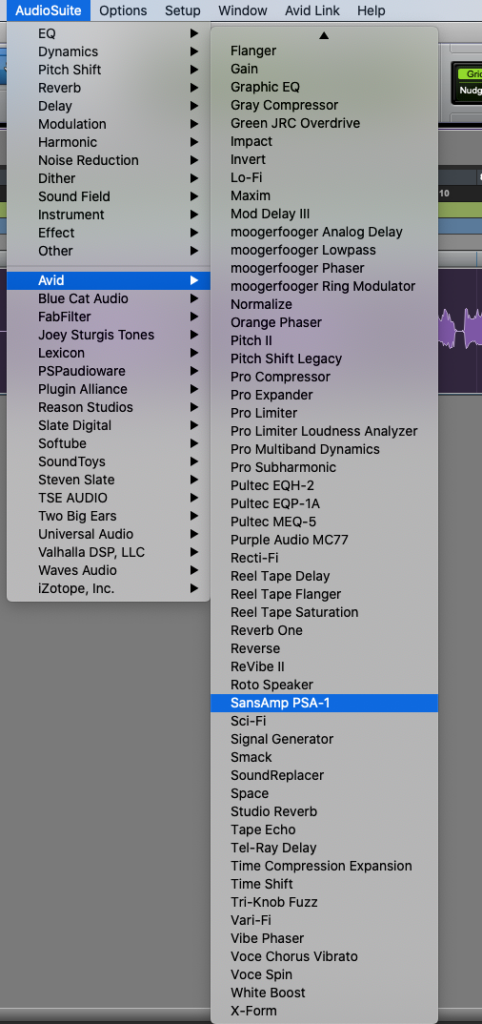The image size is (482, 1024).
Task: Open the Options menu
Action: [x=123, y=10]
